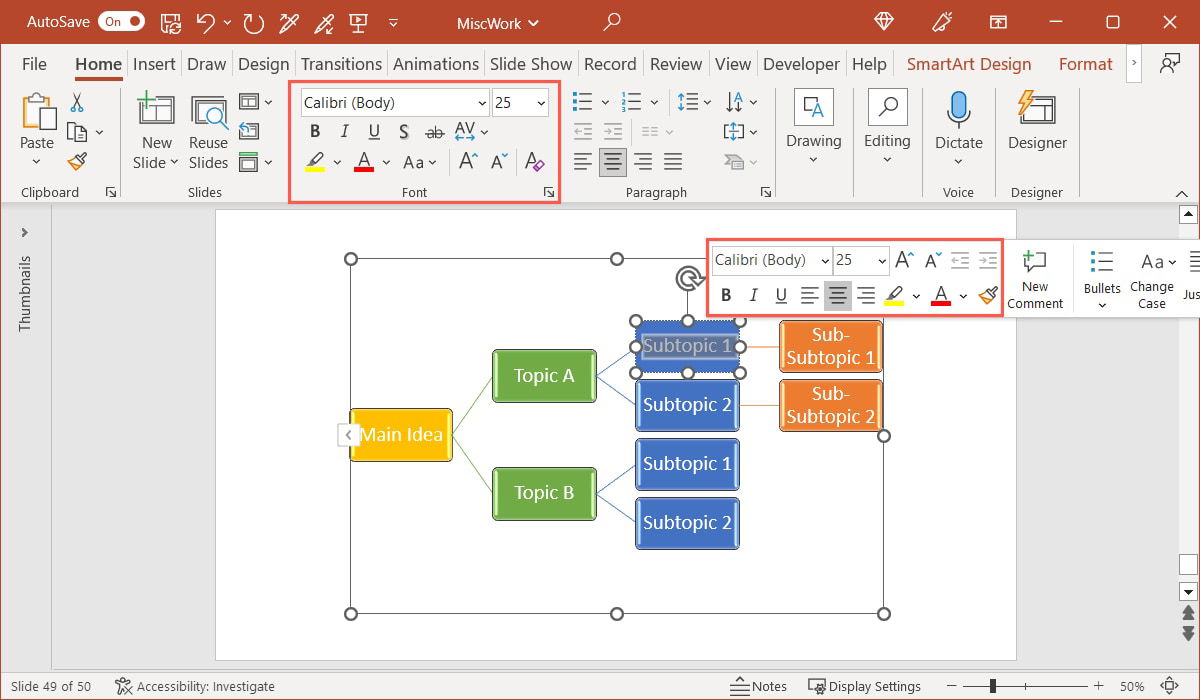Screen dimensions: 1200x700
Task: Select the Format Painter on the mini toolbar
Action: [x=987, y=294]
